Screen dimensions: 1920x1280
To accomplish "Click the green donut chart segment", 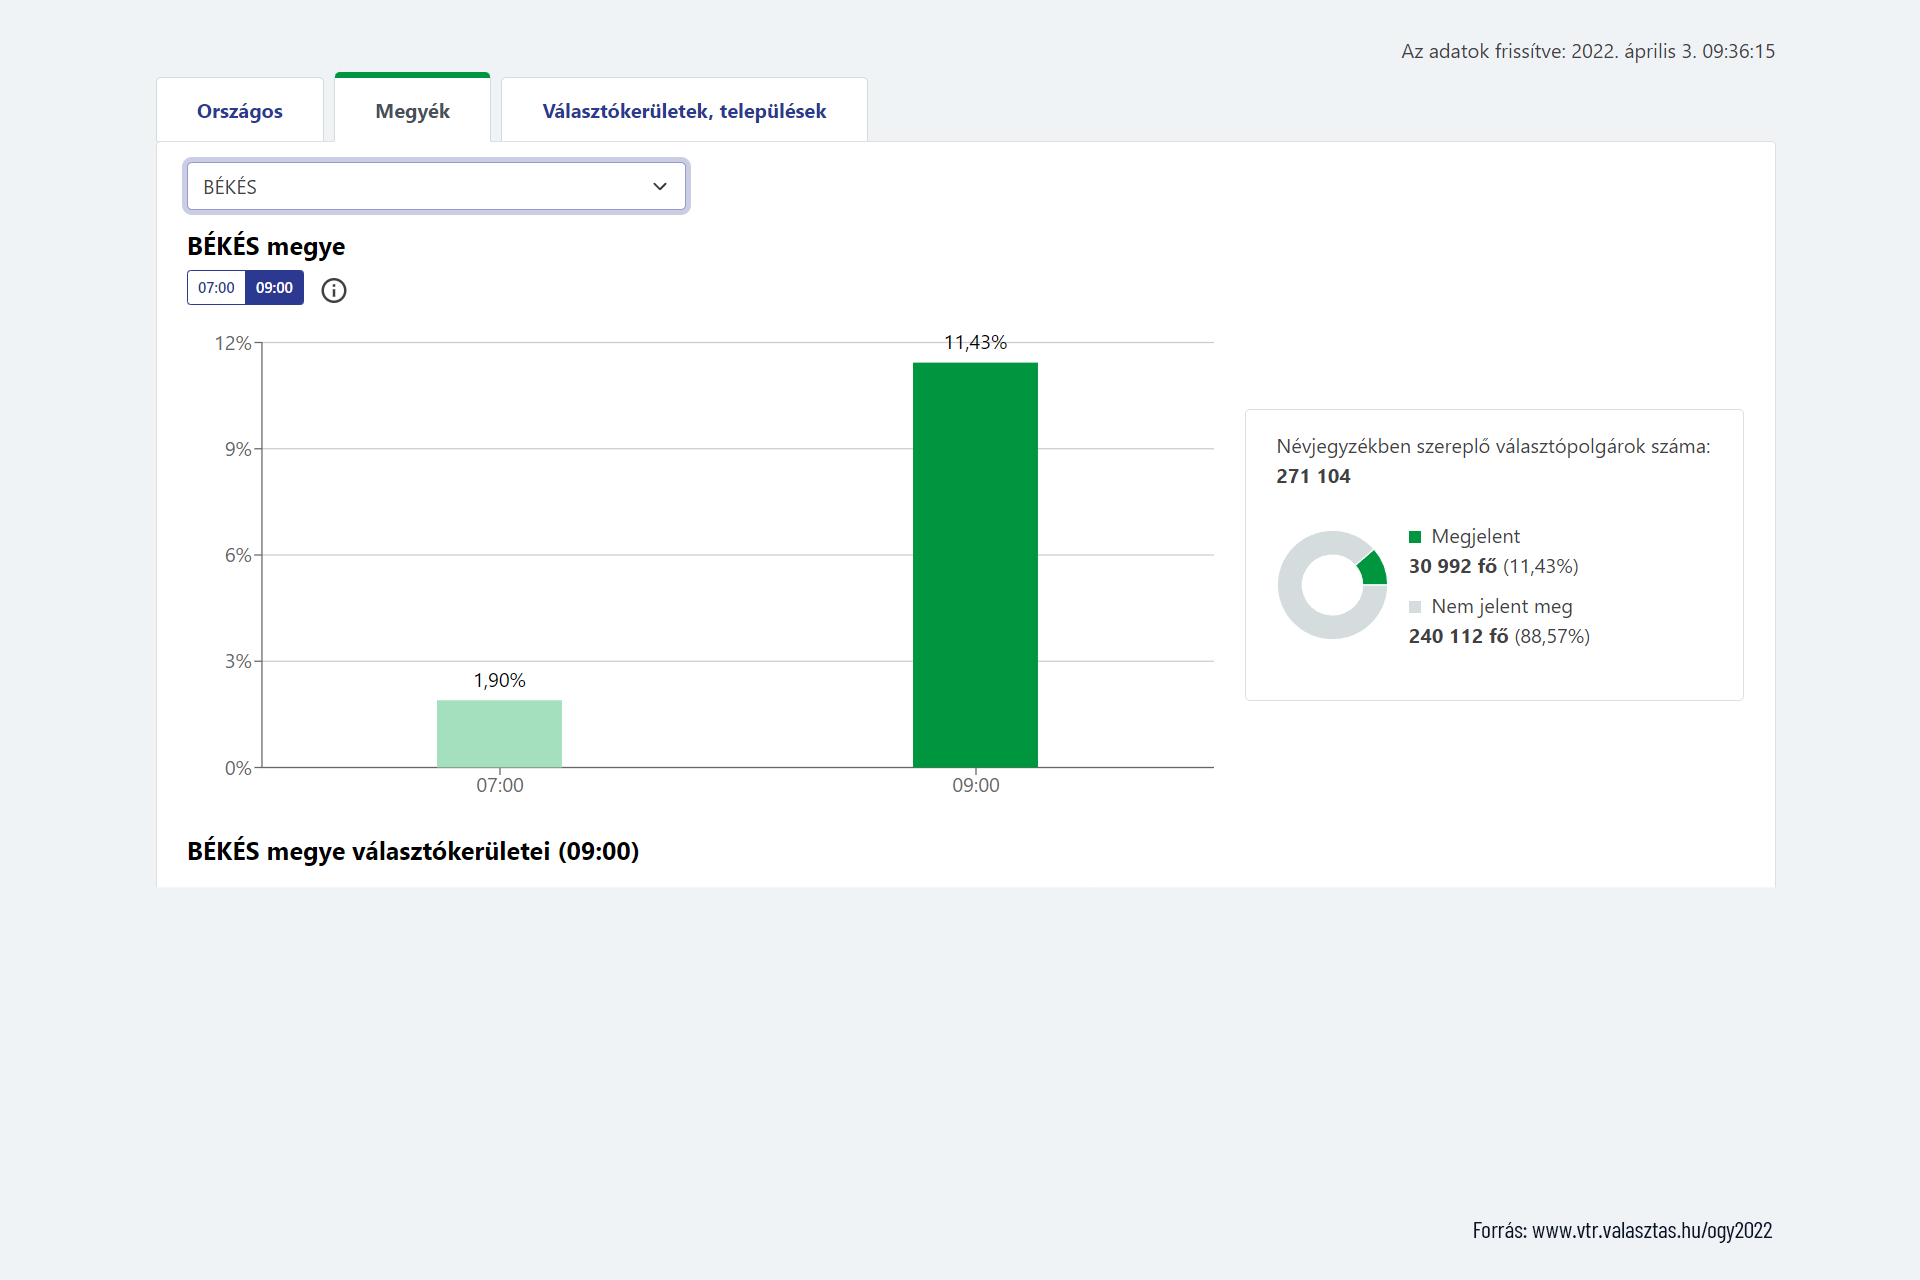I will [1373, 569].
